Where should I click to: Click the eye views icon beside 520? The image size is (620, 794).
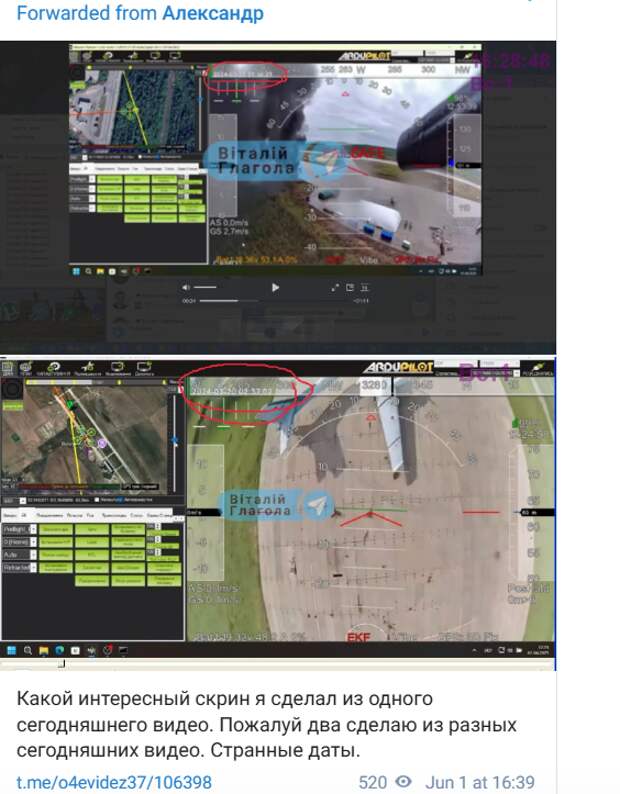[x=404, y=782]
